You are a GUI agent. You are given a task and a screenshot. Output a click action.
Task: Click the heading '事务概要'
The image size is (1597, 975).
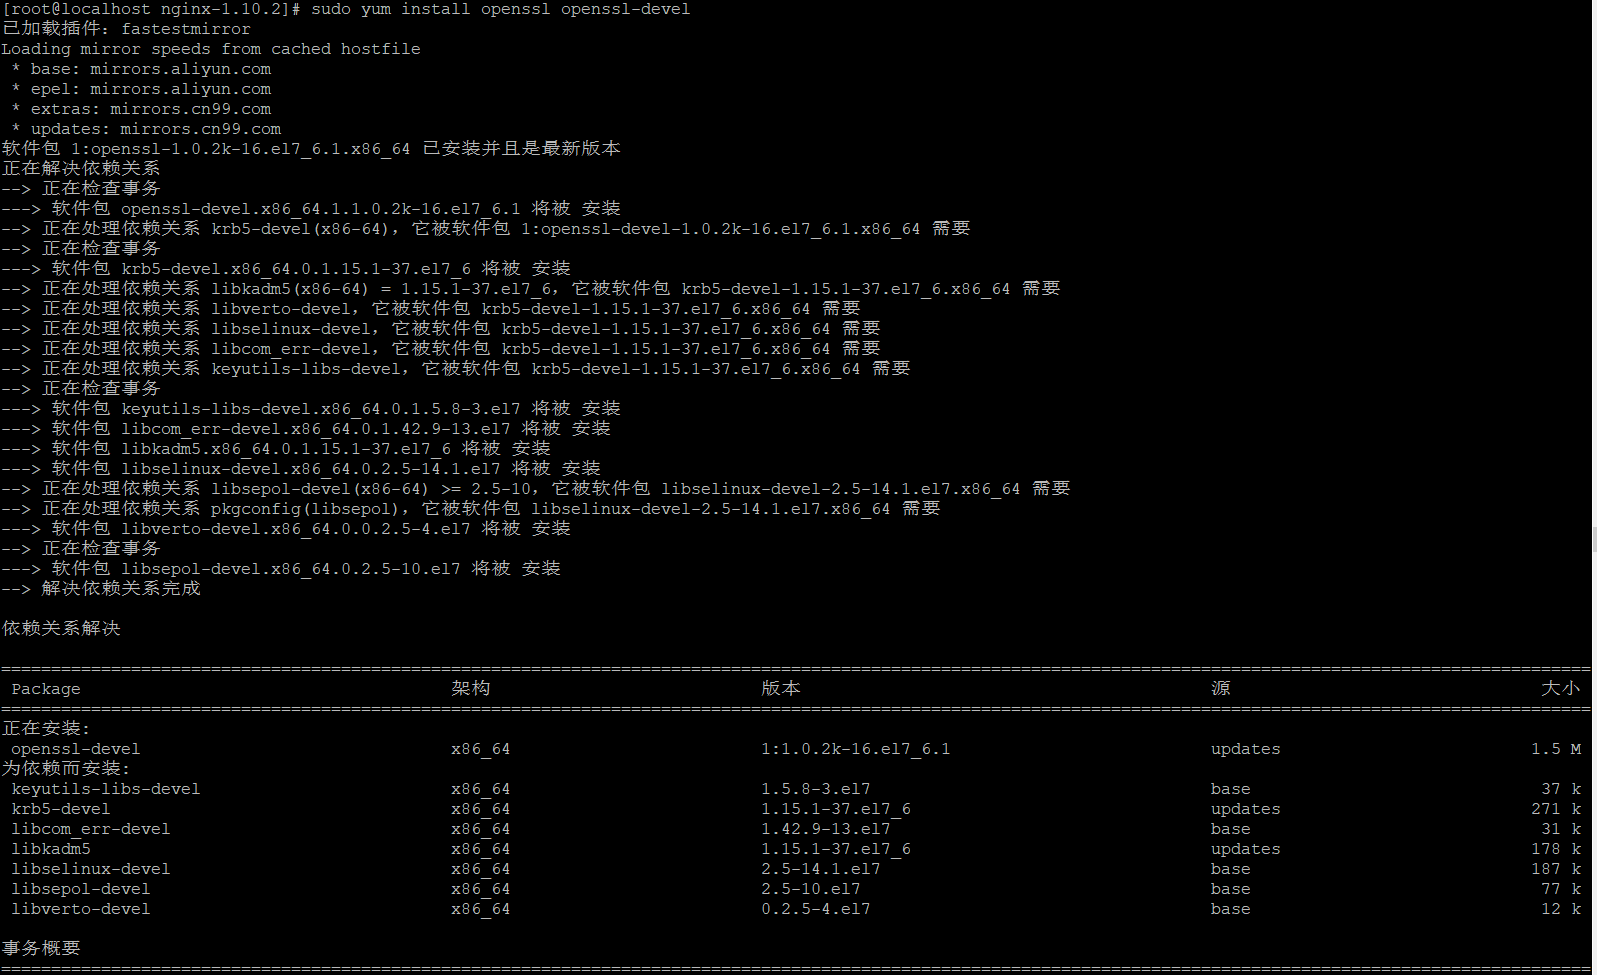click(x=41, y=948)
